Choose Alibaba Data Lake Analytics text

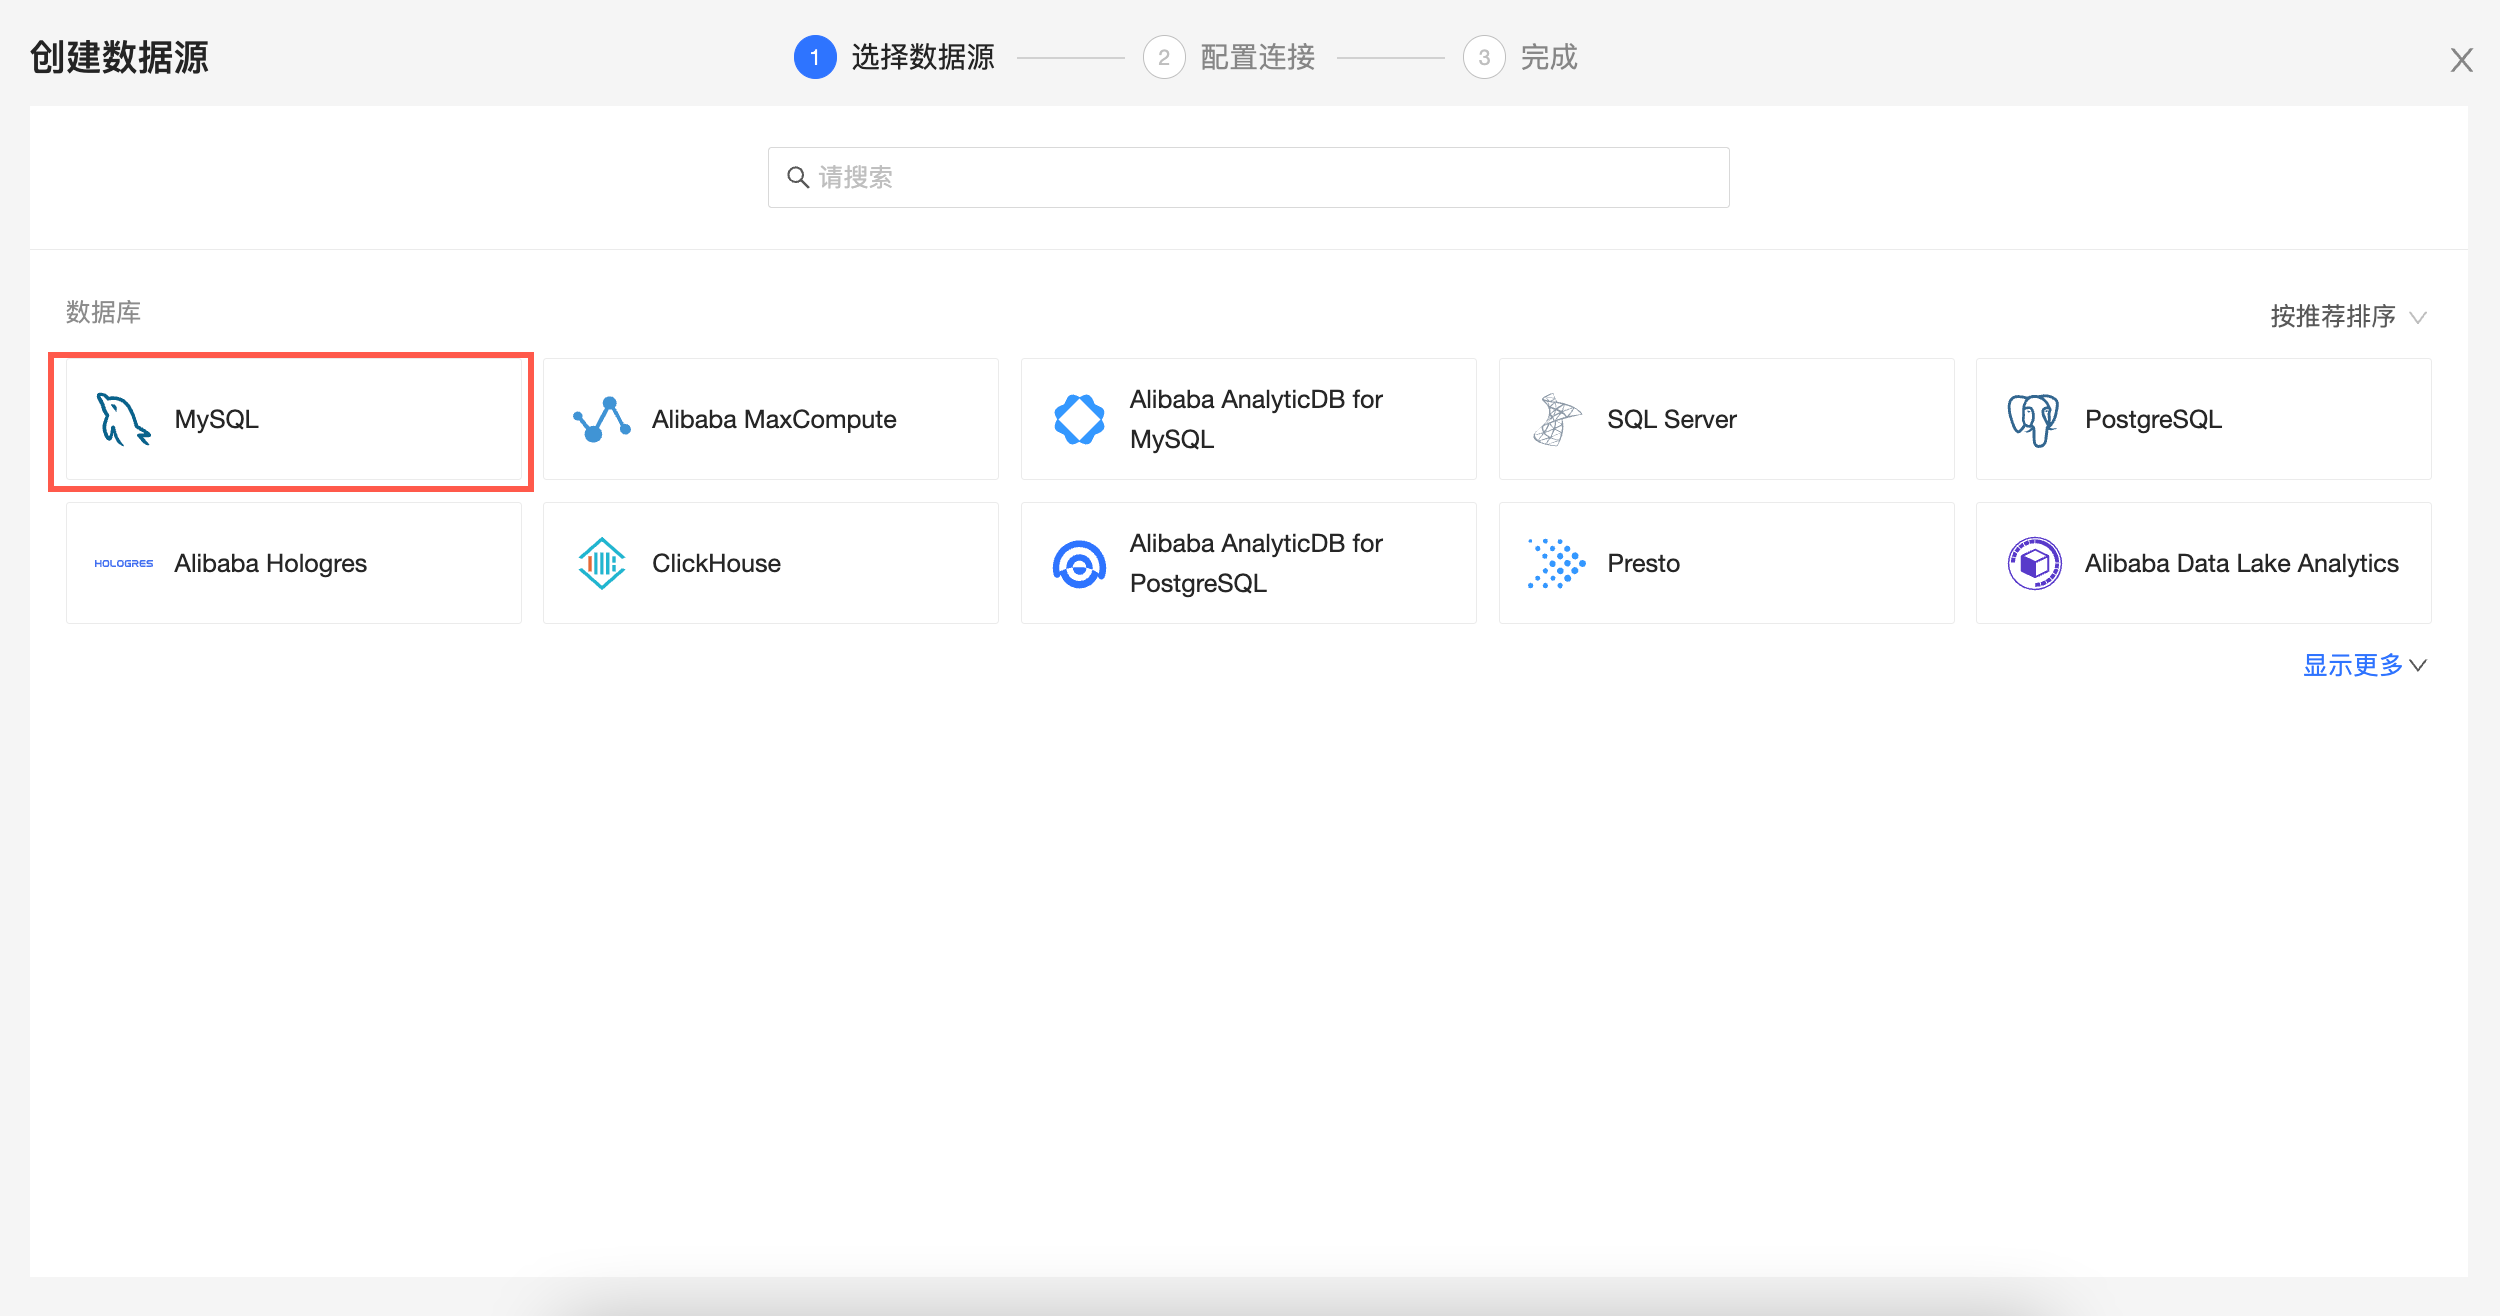(x=2241, y=563)
